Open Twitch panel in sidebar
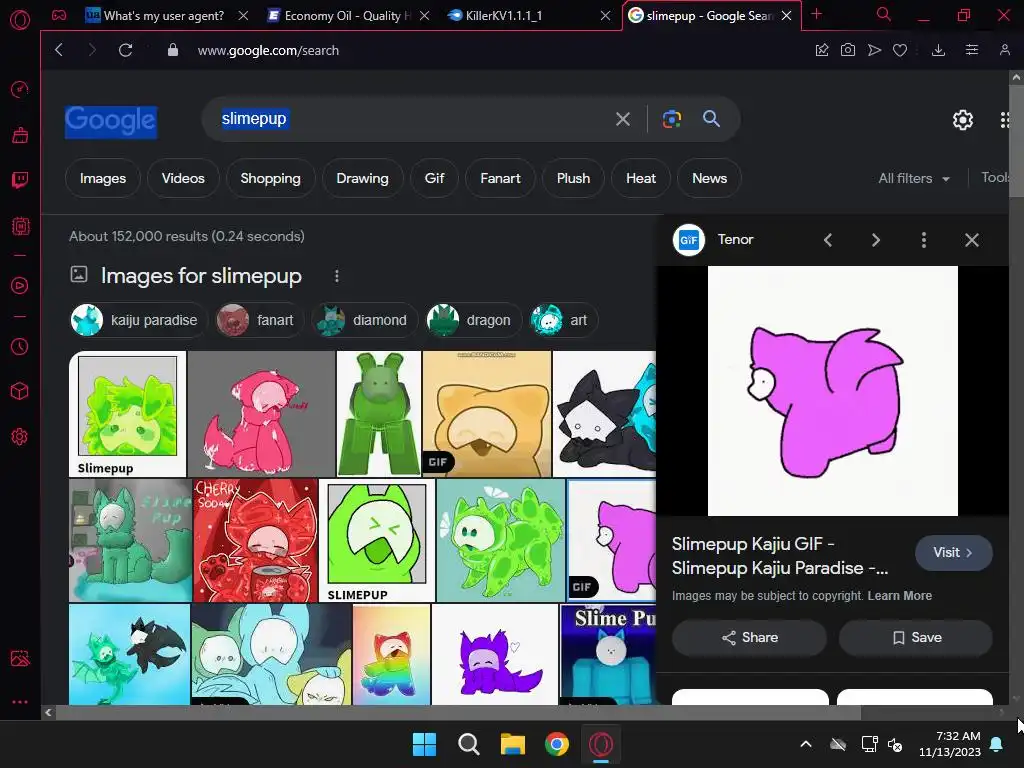The width and height of the screenshot is (1024, 768). tap(20, 180)
